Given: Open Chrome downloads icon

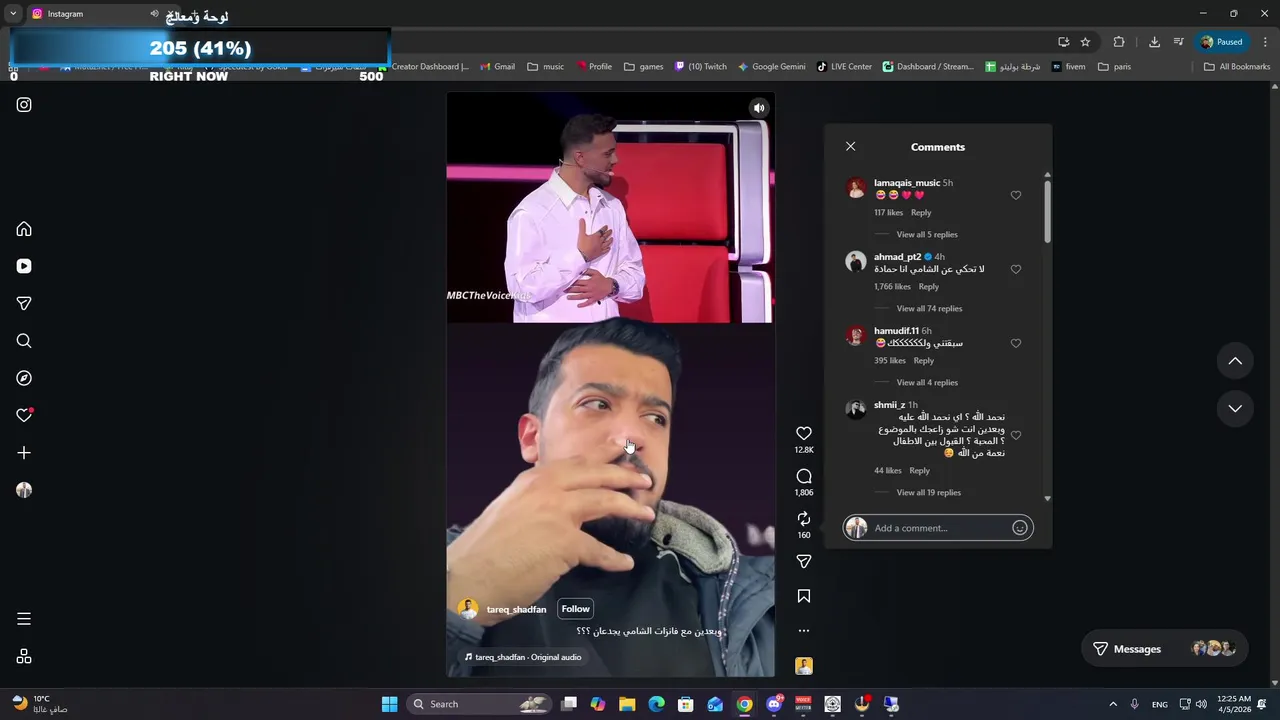Looking at the screenshot, I should 1154,42.
